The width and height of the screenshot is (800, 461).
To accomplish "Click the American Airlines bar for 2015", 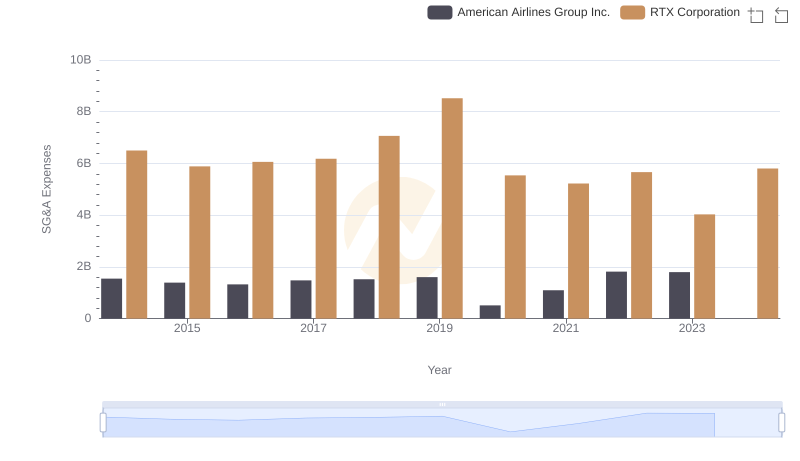I will point(174,300).
